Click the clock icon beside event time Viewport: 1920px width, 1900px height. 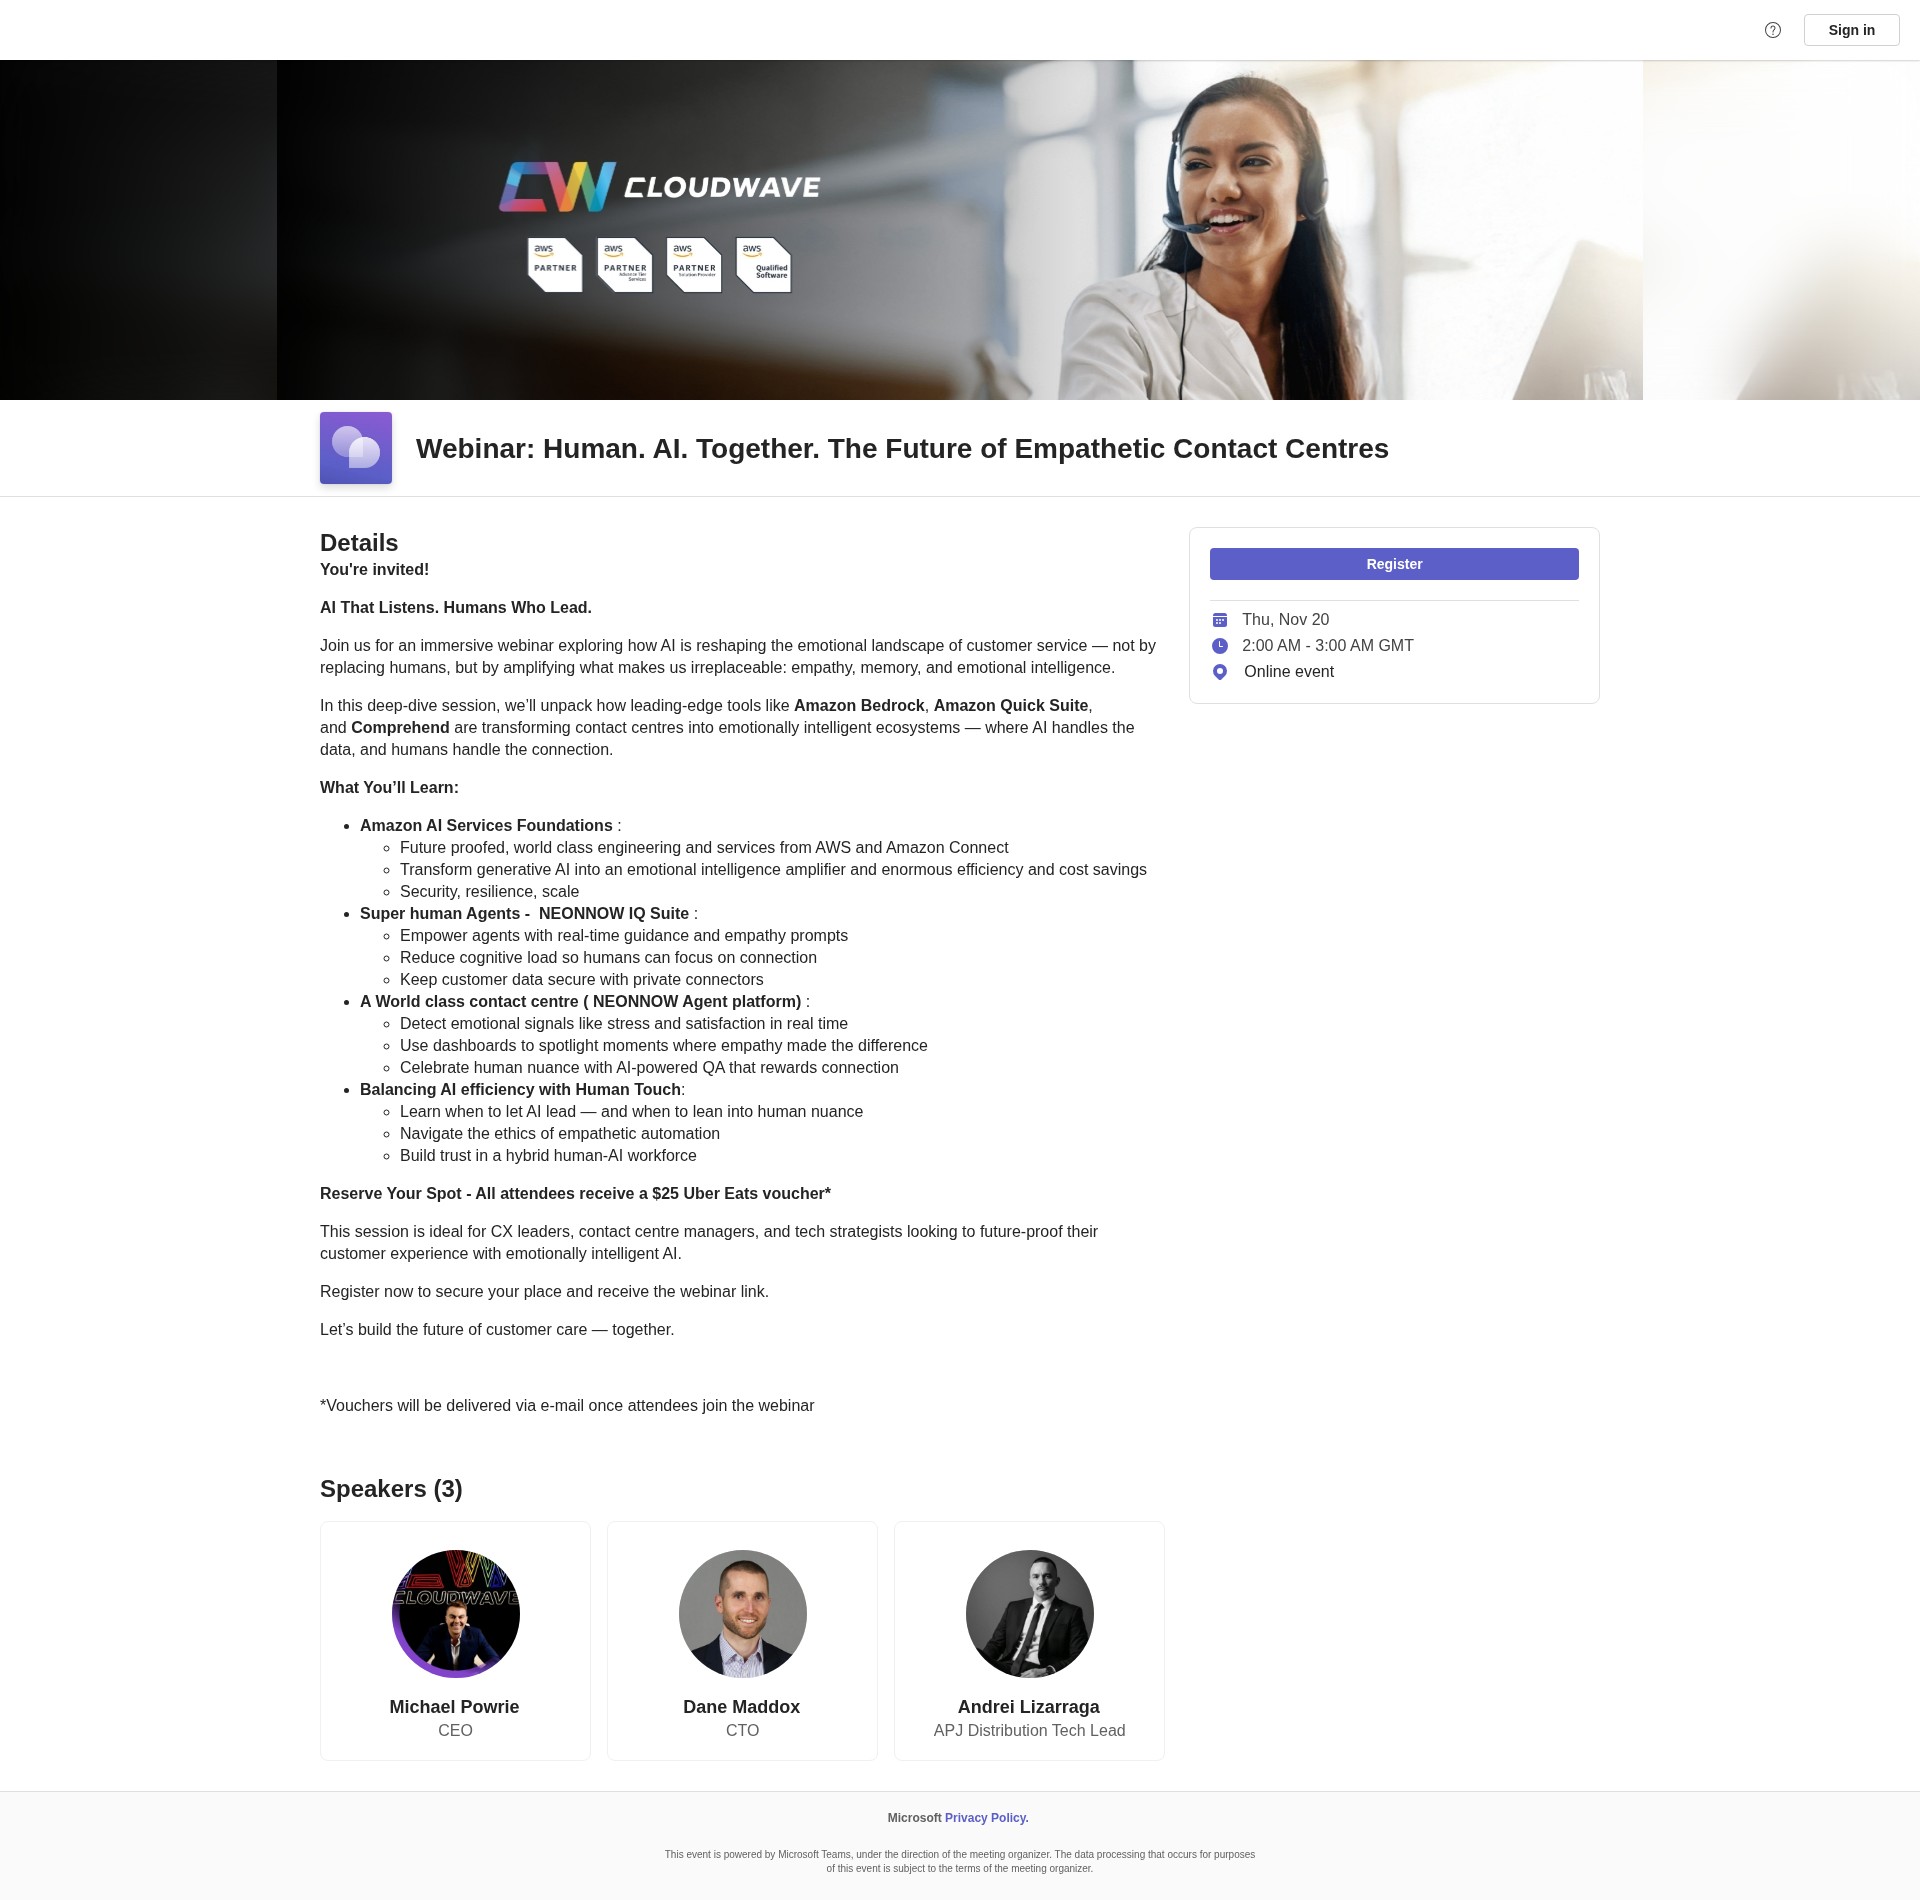(1220, 646)
